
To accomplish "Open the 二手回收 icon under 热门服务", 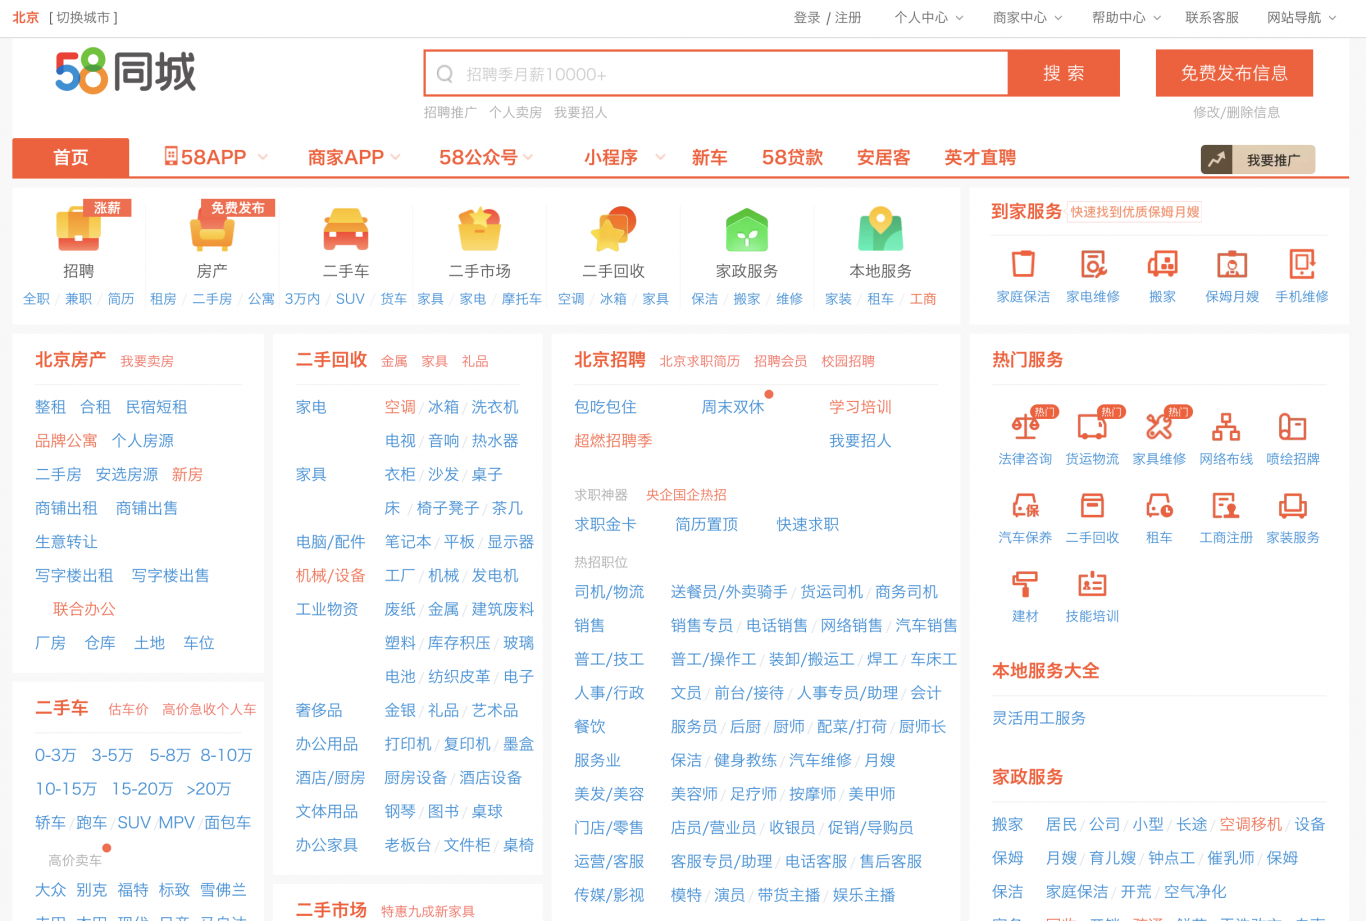I will [x=1092, y=505].
